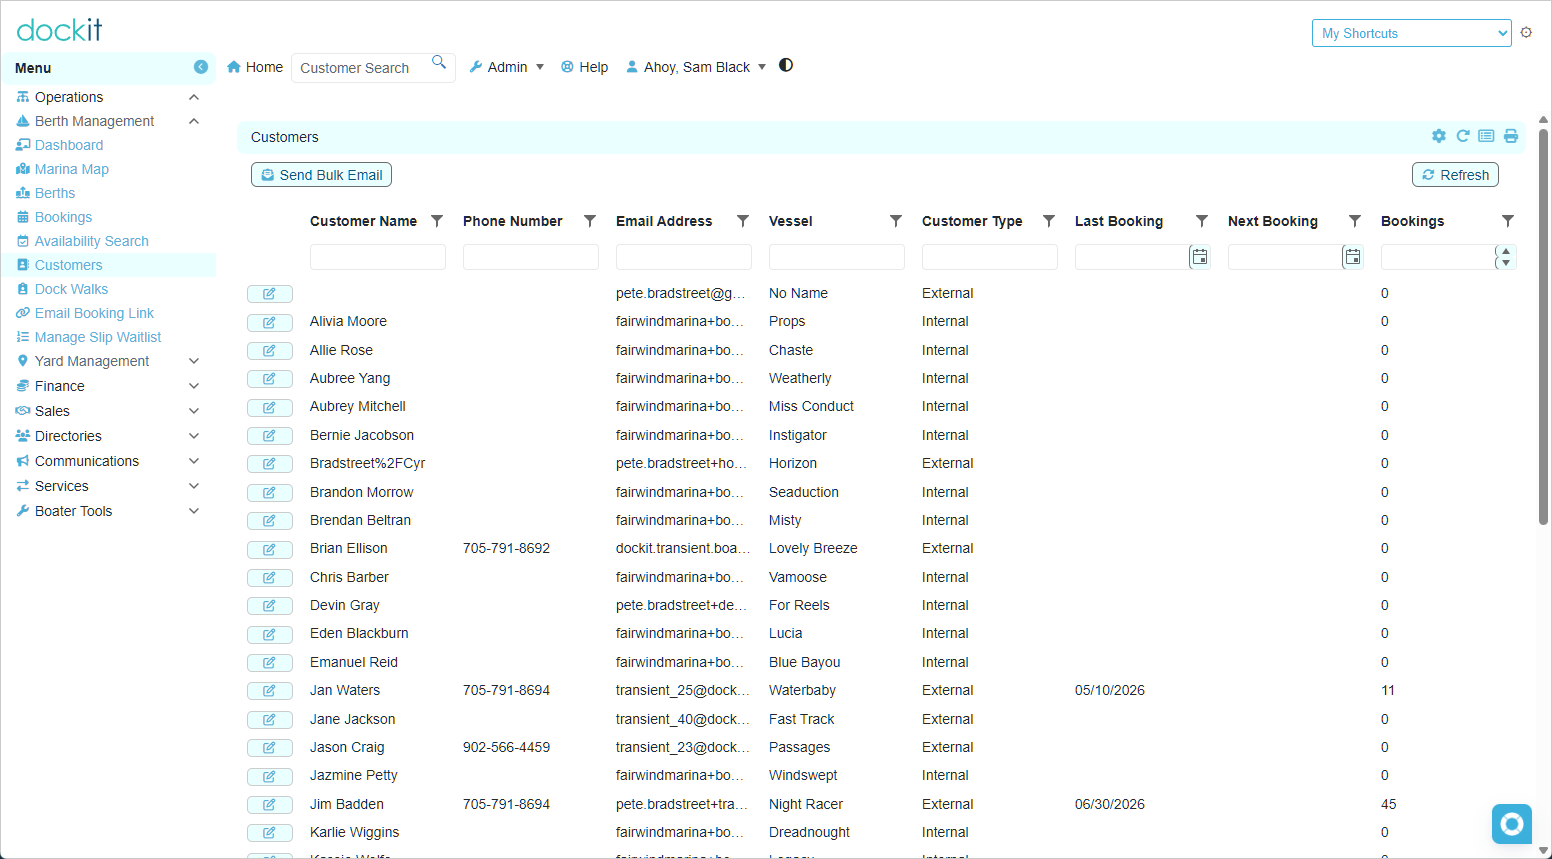This screenshot has width=1552, height=859.
Task: Open the Ahoy, Sam Black user menu
Action: 696,67
